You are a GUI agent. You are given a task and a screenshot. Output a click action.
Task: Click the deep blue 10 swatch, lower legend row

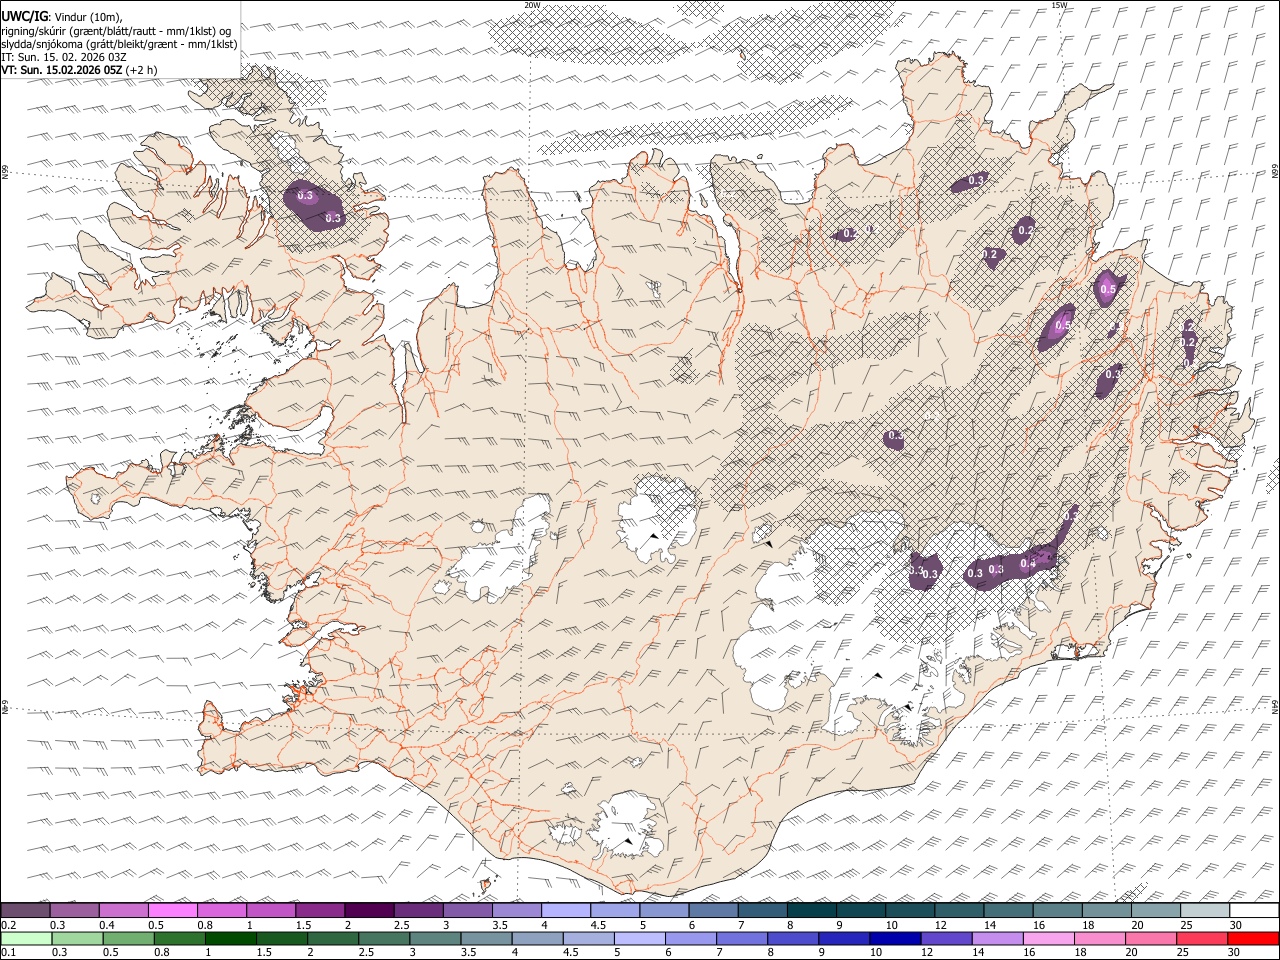894,938
